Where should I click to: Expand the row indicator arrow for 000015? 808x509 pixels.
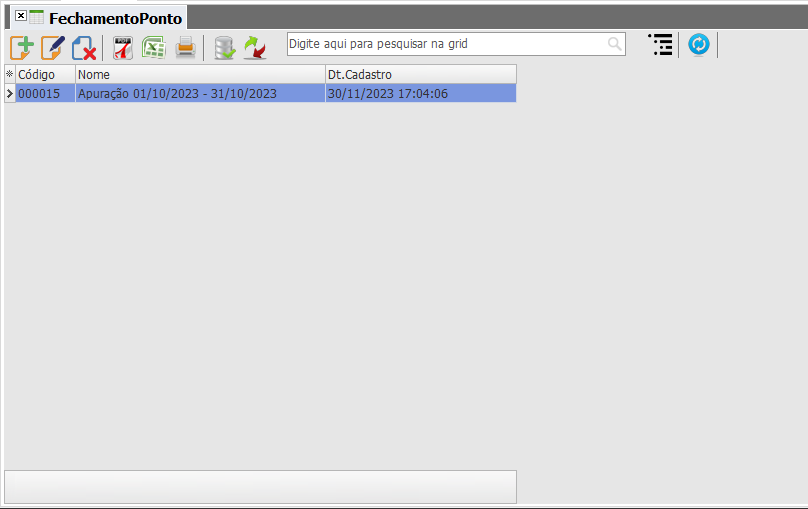coord(10,93)
